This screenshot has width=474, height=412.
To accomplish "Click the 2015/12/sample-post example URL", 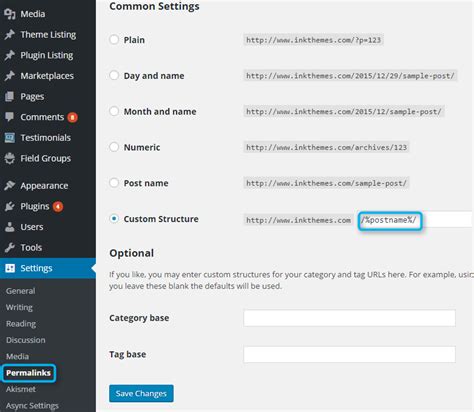I will (344, 112).
